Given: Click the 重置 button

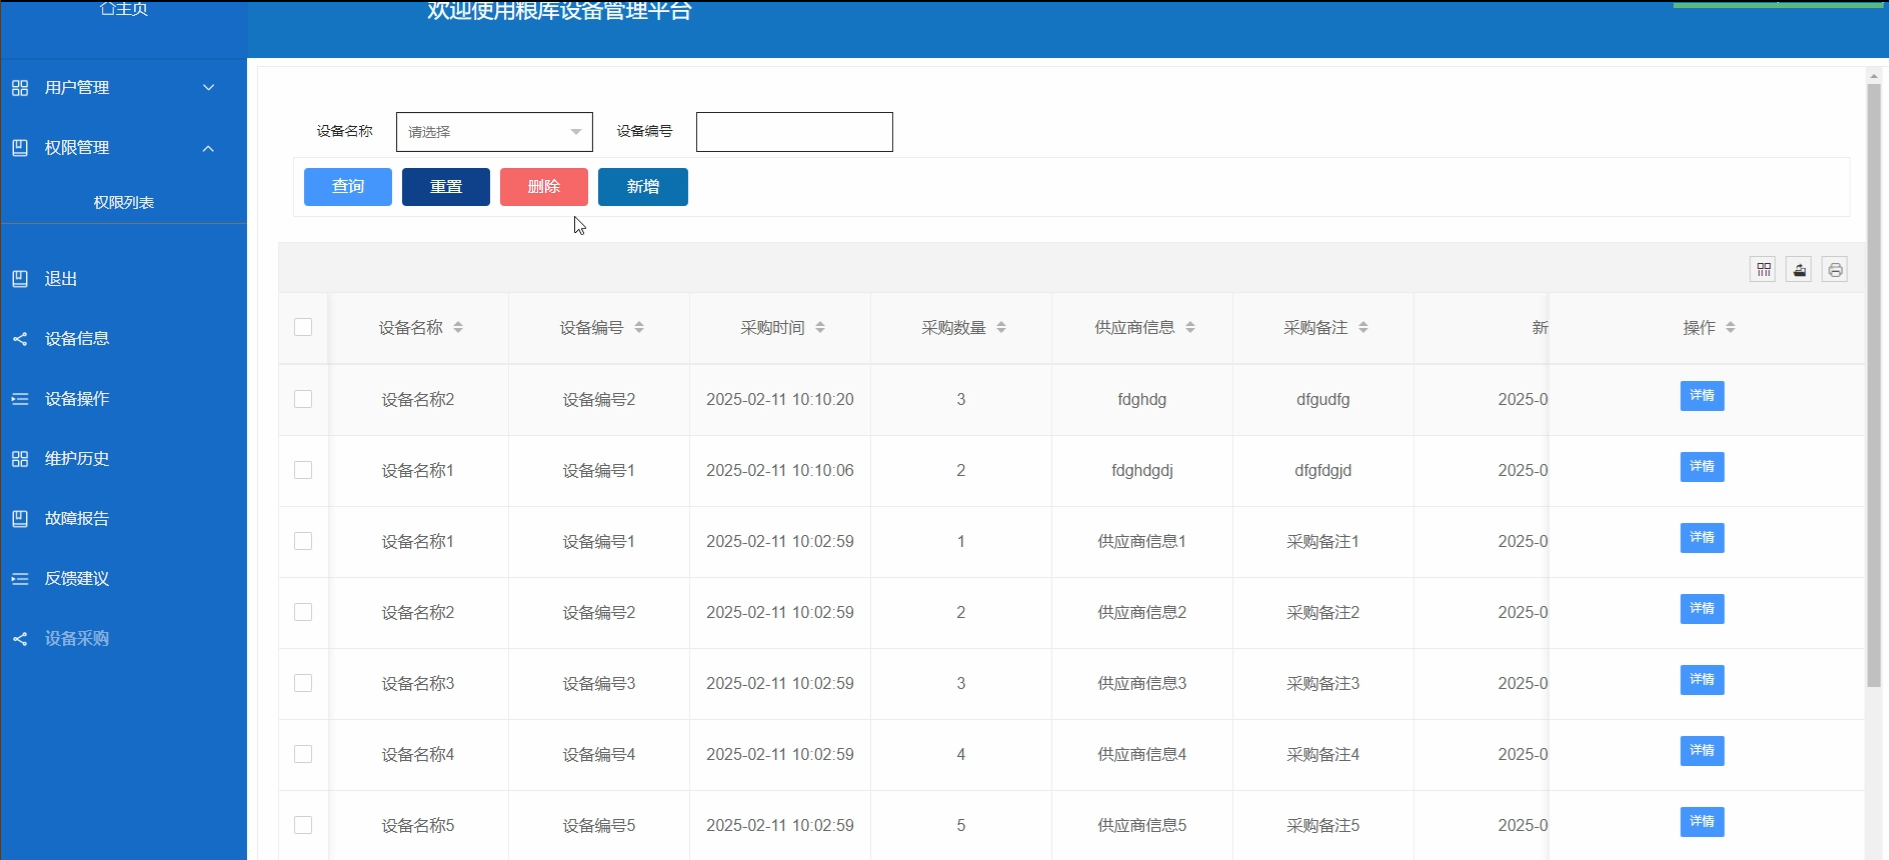Looking at the screenshot, I should click(x=446, y=187).
